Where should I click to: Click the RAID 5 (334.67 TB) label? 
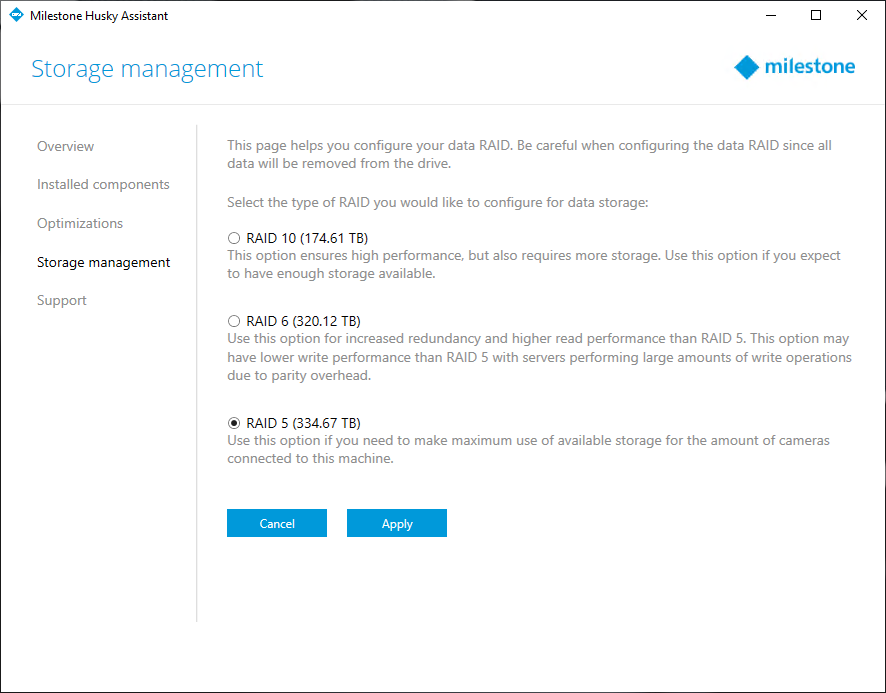pyautogui.click(x=303, y=423)
